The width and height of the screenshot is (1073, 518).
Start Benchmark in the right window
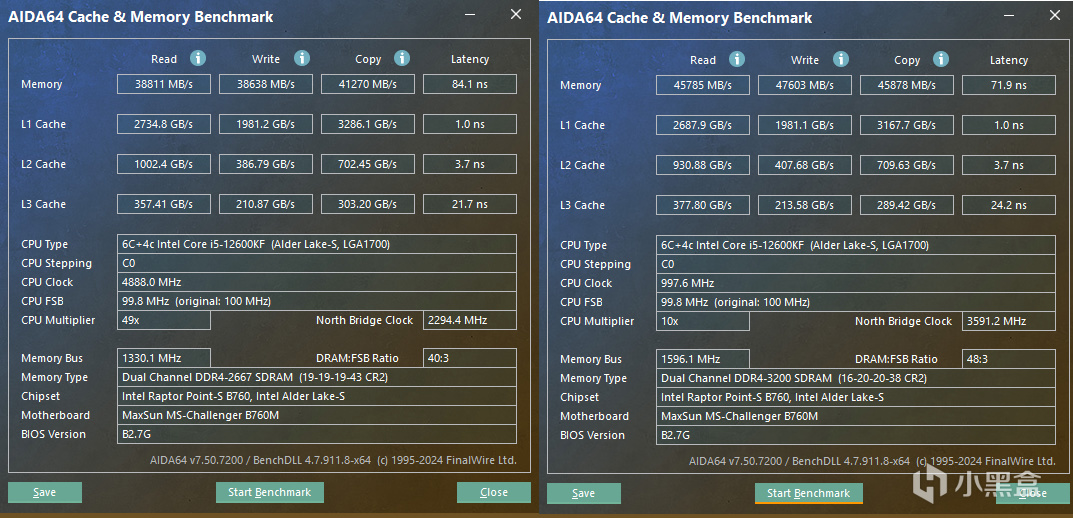tap(809, 493)
